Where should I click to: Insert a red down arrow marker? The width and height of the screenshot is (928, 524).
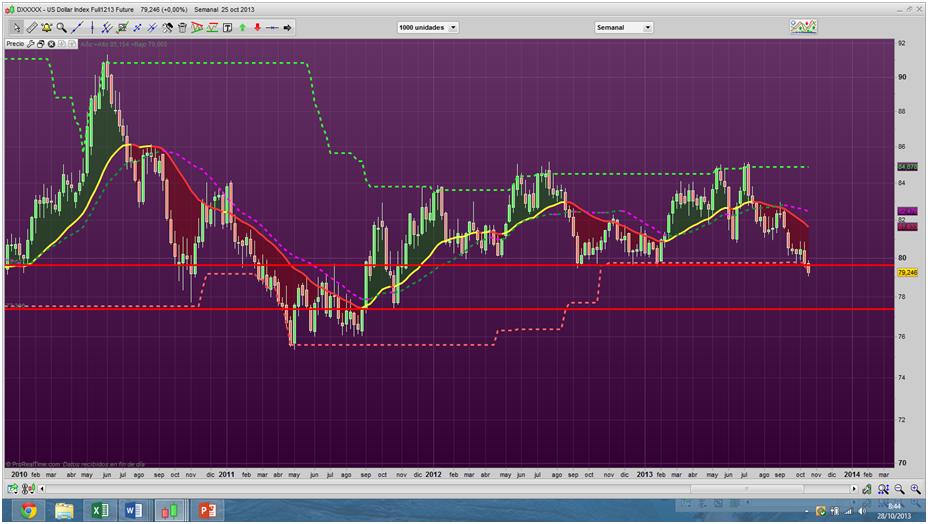pyautogui.click(x=257, y=27)
